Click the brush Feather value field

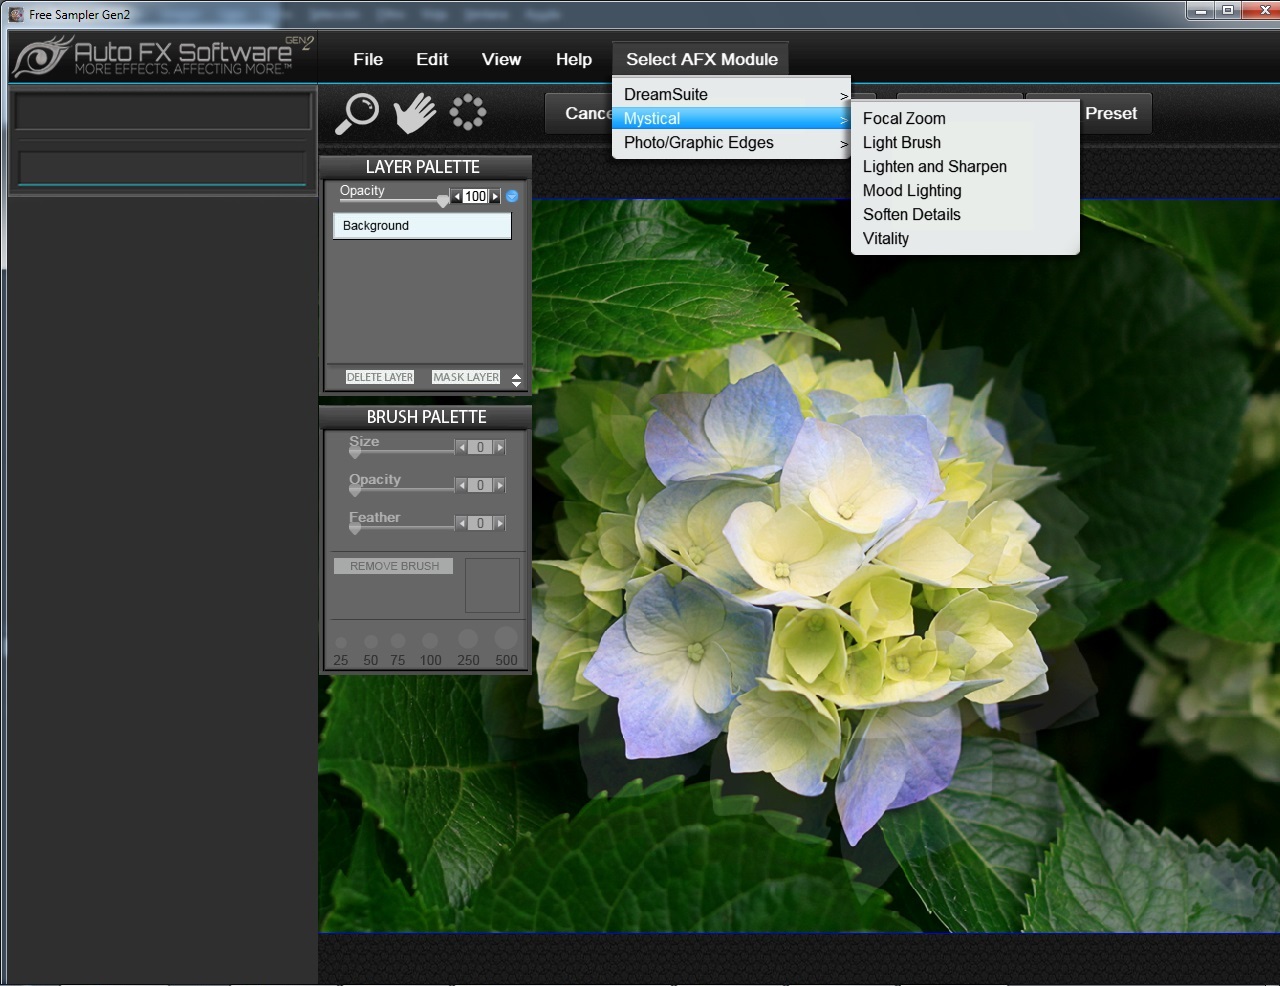481,524
